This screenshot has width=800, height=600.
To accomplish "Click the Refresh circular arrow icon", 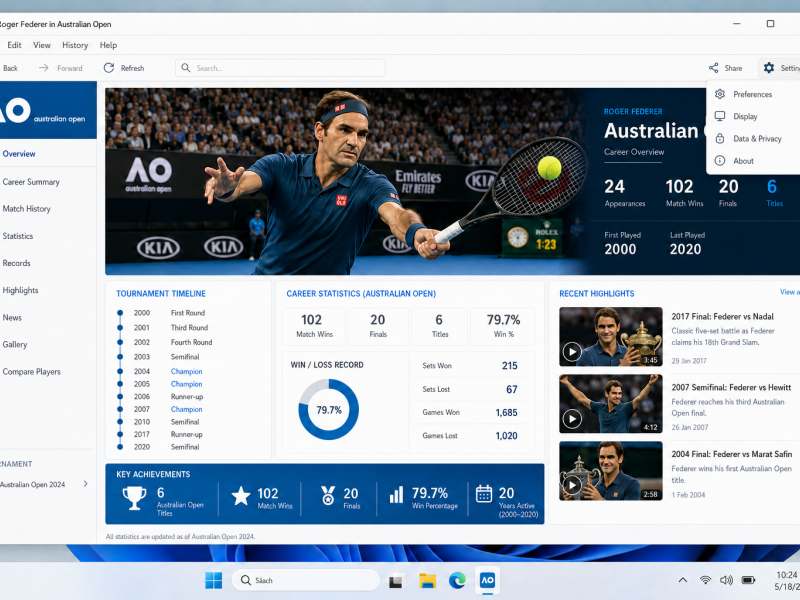I will click(109, 68).
